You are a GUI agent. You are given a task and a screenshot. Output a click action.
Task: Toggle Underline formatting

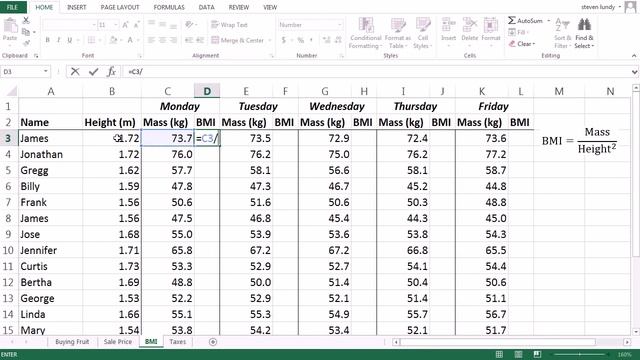click(70, 40)
